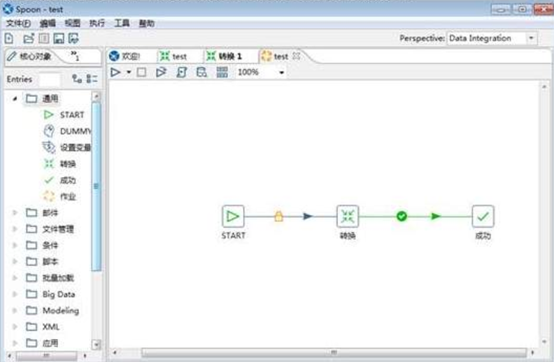Click the New file icon in the main toolbar
Screen dimensions: 554x362
pos(9,38)
